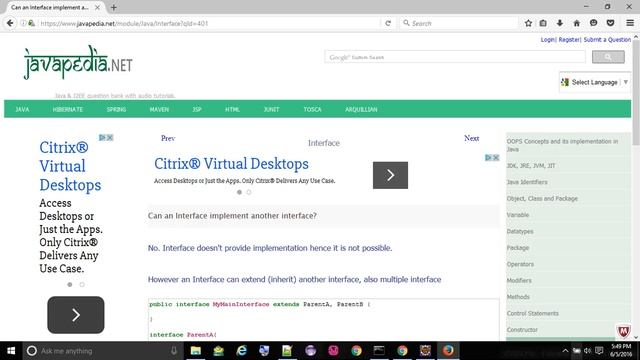Screen dimensions: 640x360
Task: Show site identity info icon in address bar
Action: 23,23
